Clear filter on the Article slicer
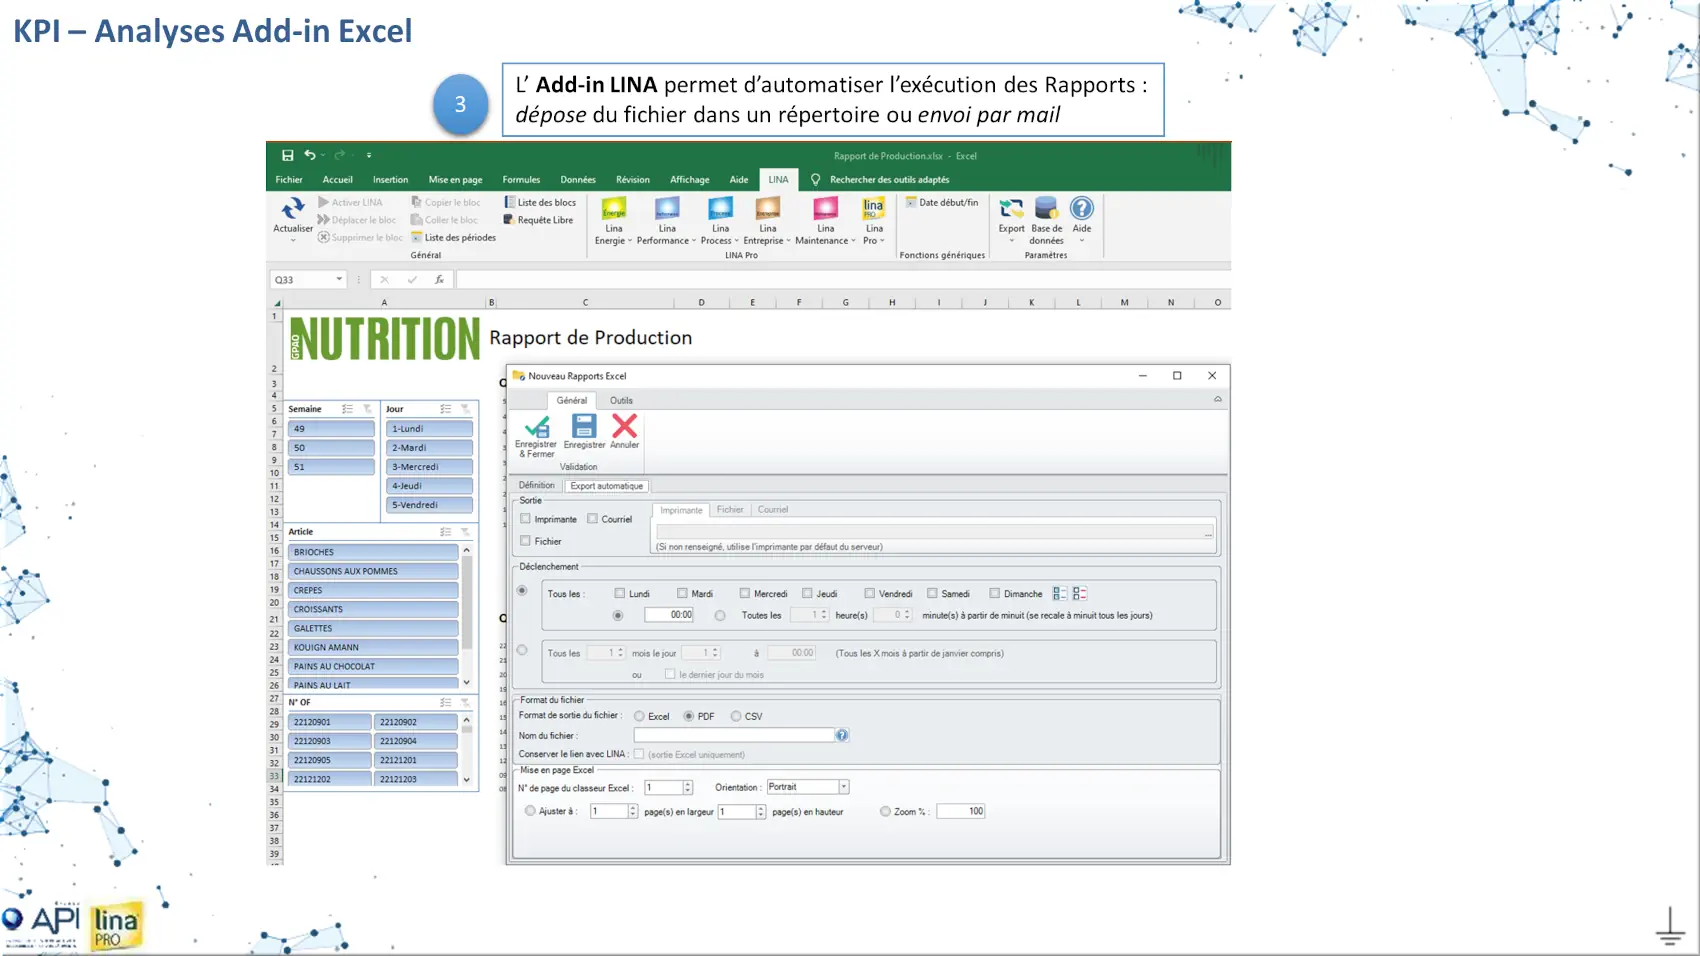This screenshot has height=956, width=1700. 465,532
